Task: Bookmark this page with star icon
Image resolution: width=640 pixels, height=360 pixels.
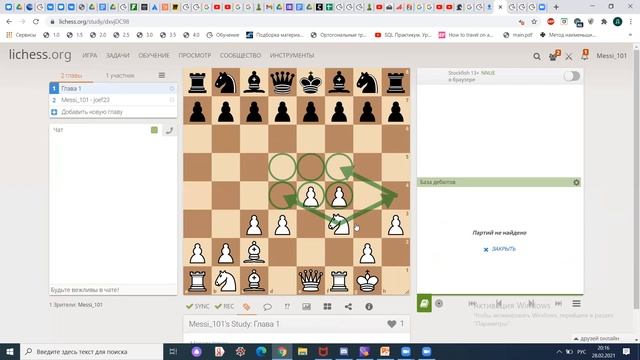Action: point(534,22)
